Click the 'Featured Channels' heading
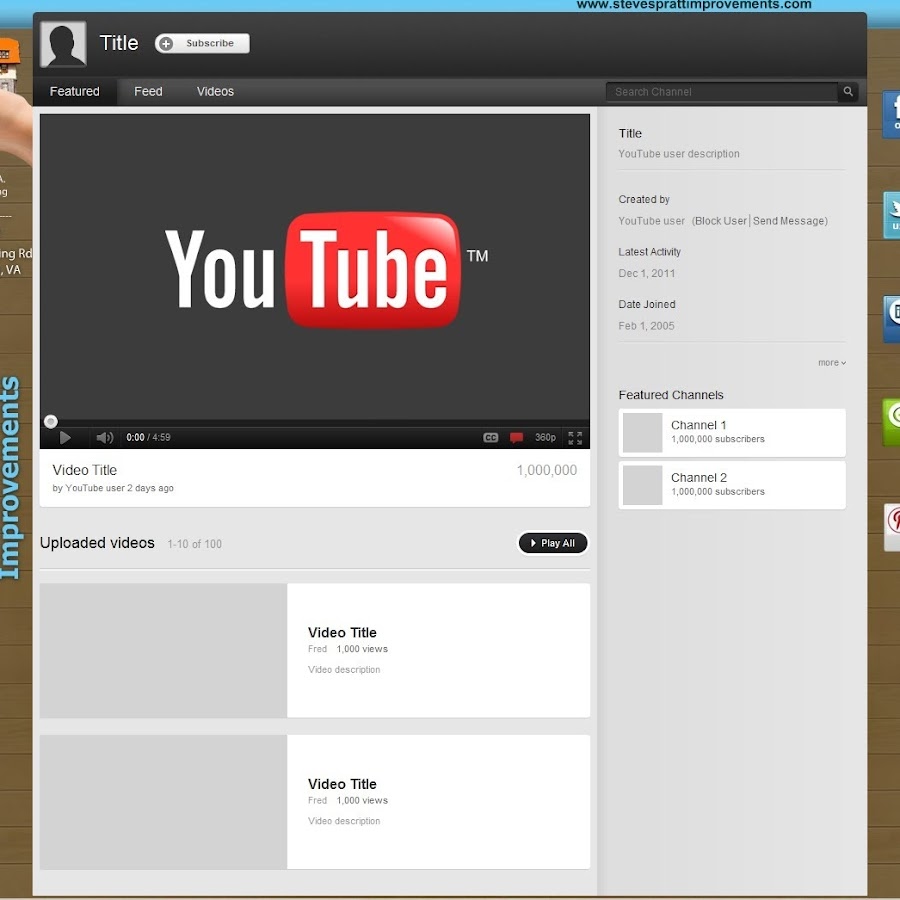This screenshot has height=900, width=900. click(x=671, y=395)
